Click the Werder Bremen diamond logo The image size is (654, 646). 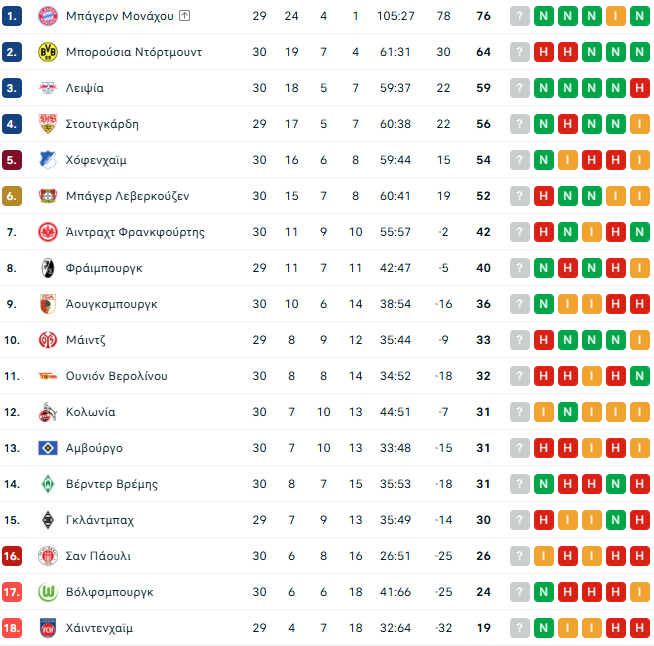[47, 484]
